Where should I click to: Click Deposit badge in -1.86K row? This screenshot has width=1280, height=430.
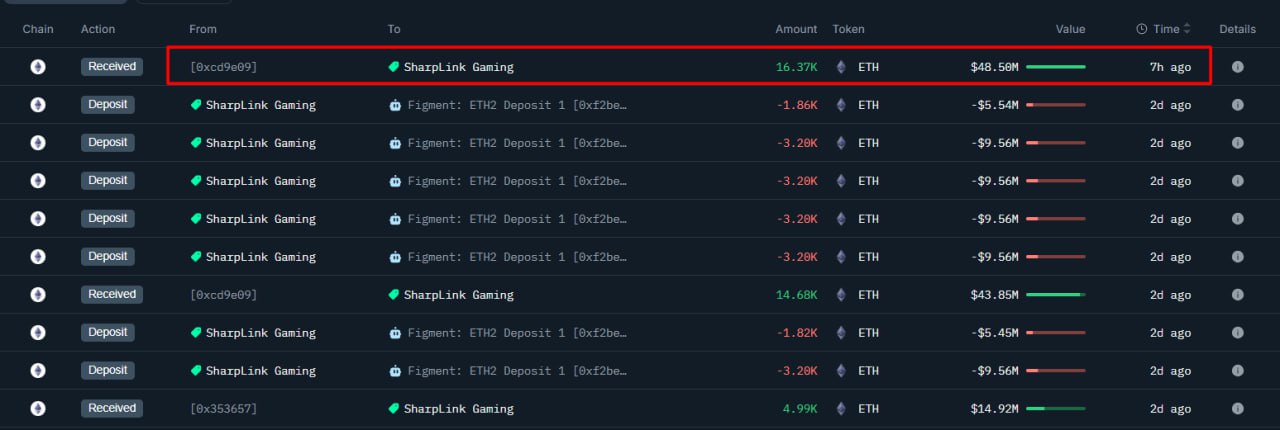point(107,105)
